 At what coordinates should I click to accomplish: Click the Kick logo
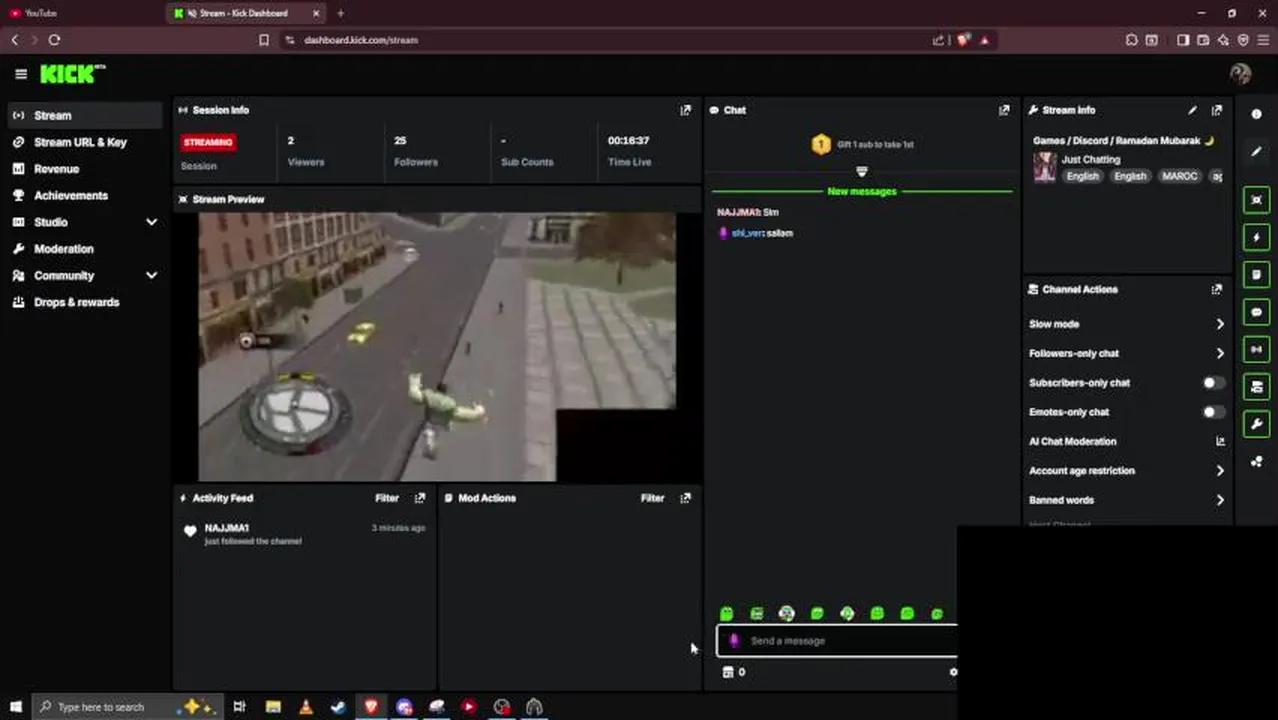tap(72, 74)
